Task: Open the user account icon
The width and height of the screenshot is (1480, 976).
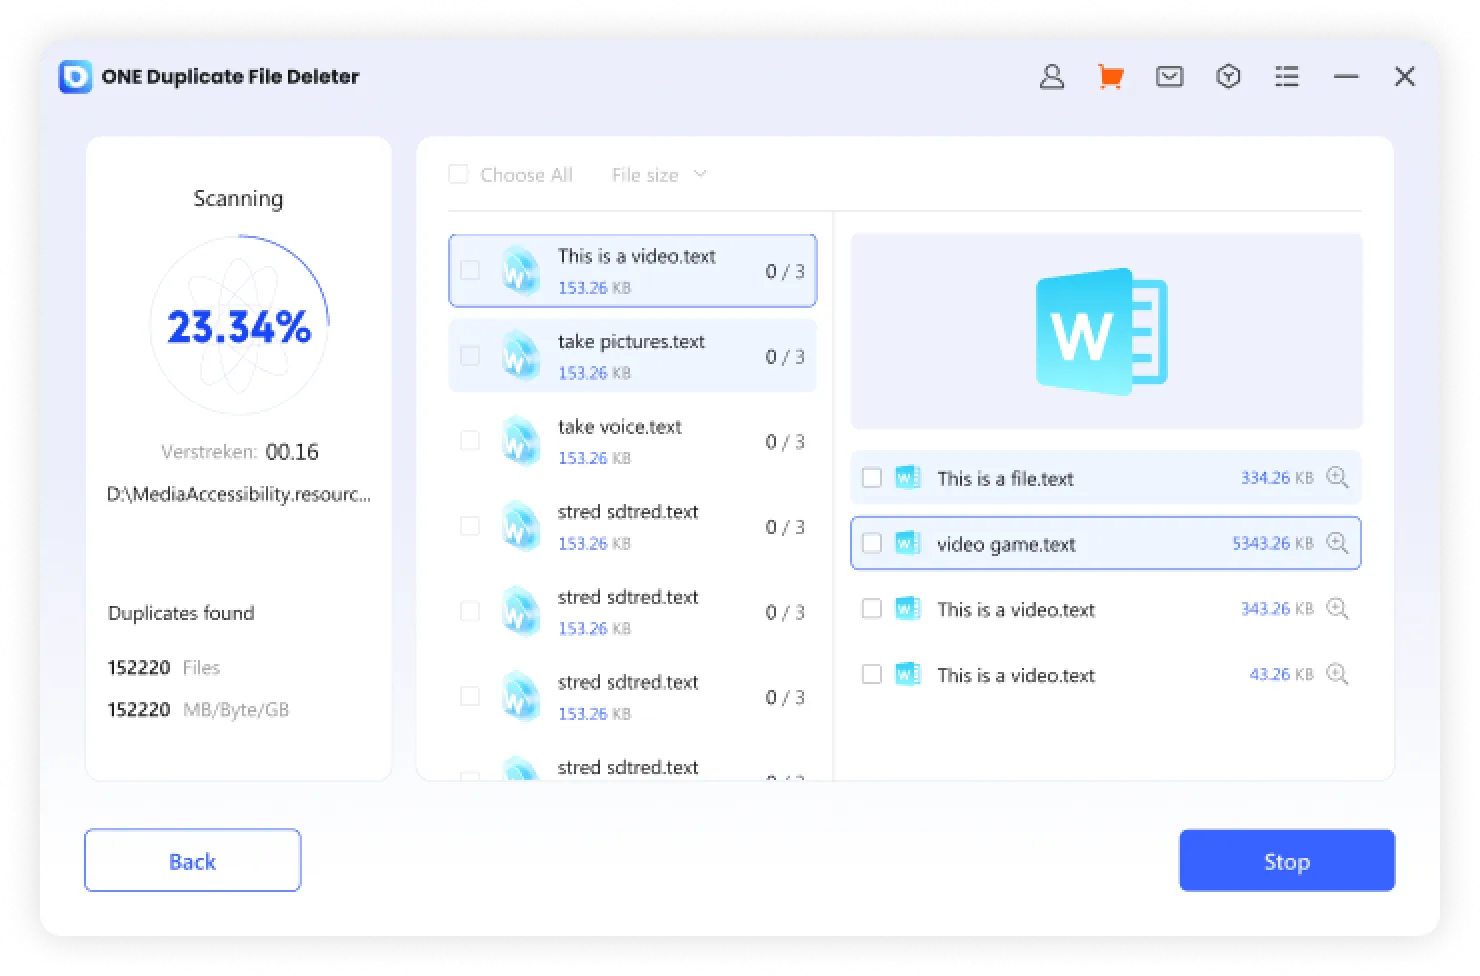Action: [1051, 77]
